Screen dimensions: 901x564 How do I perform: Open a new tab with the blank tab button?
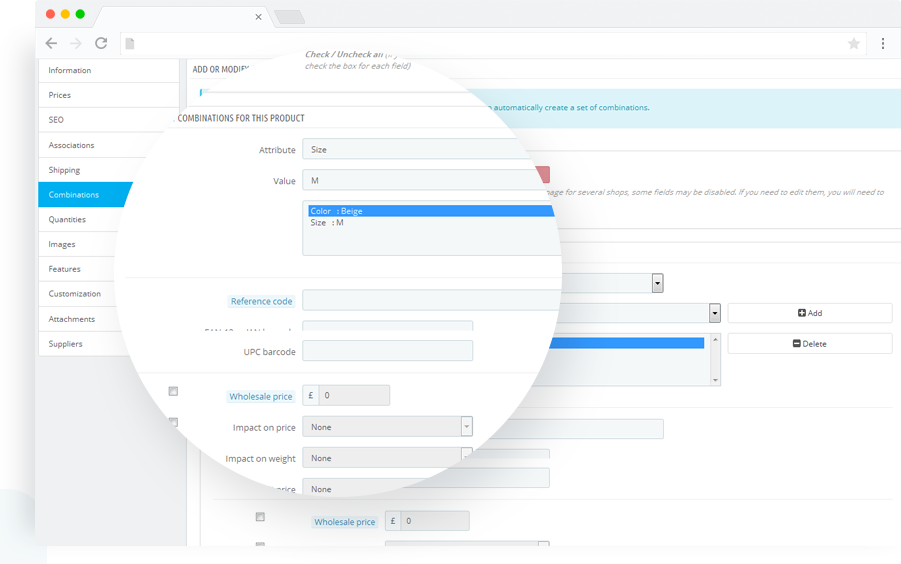(290, 17)
